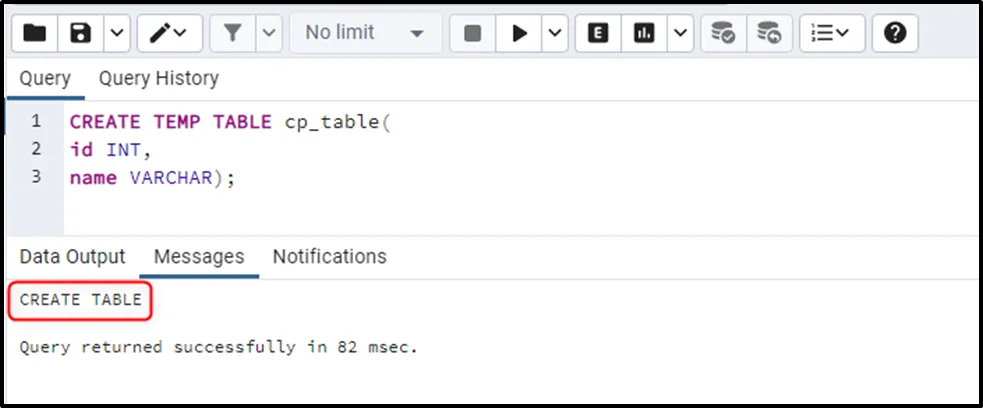Open the Edit pencil dropdown menu
This screenshot has width=983, height=408.
[x=168, y=33]
